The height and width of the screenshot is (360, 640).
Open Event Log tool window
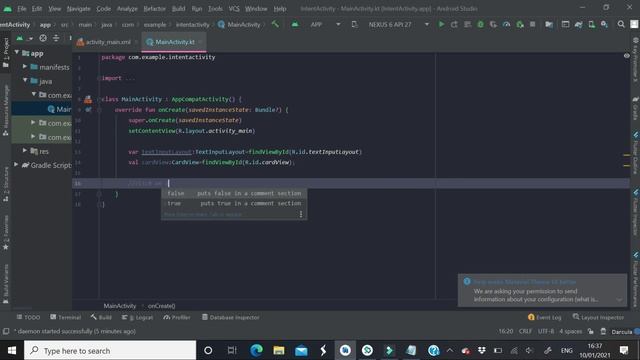tap(544, 317)
